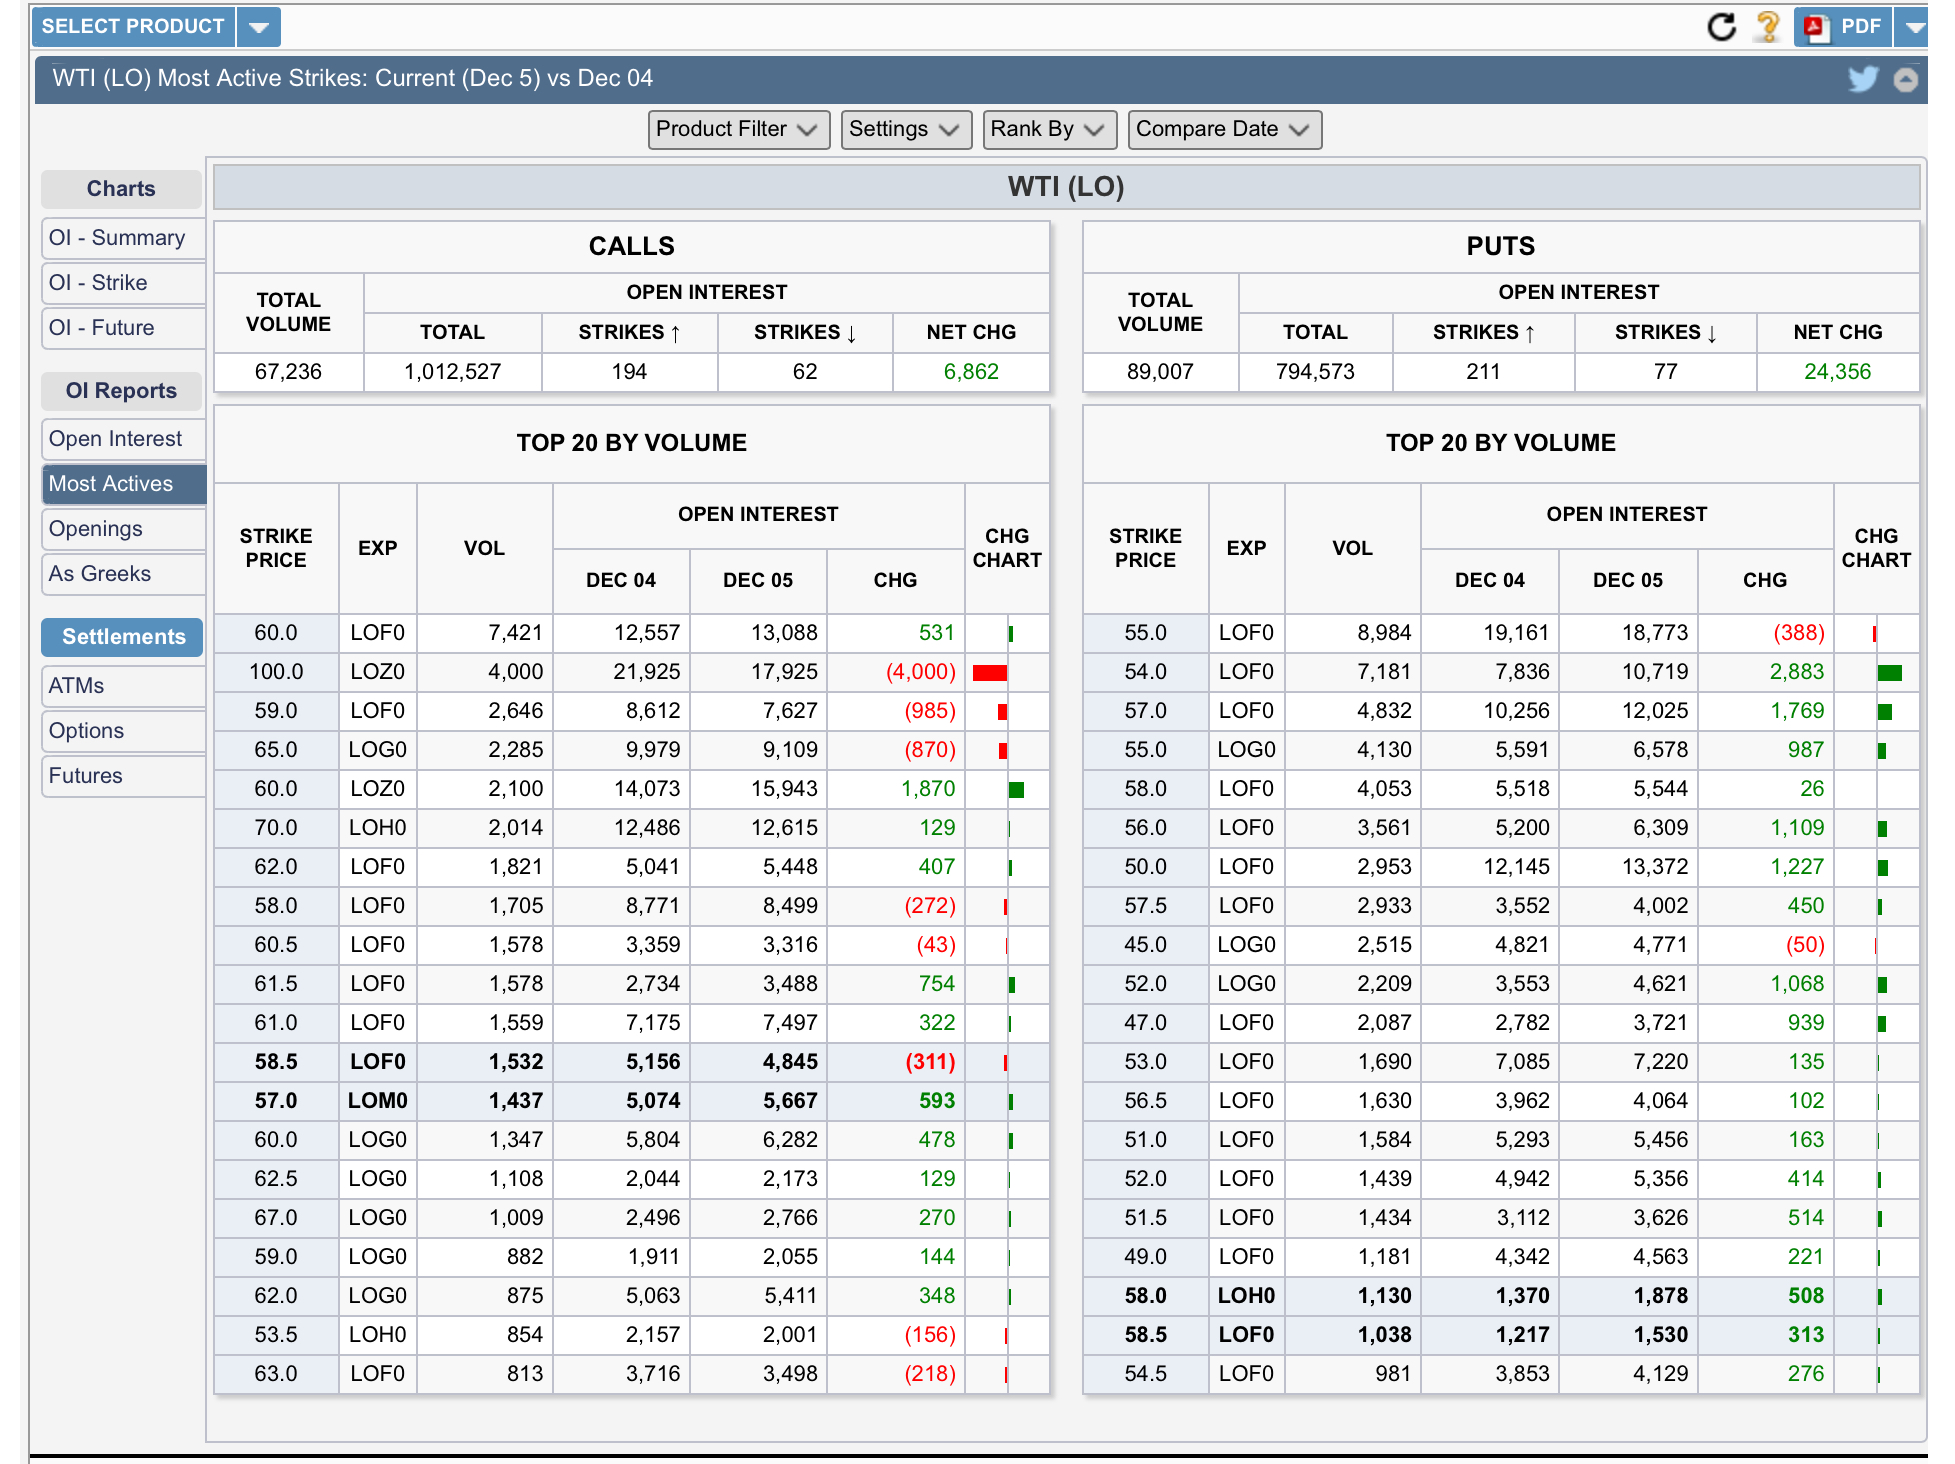Click the Select Product button

tap(133, 27)
